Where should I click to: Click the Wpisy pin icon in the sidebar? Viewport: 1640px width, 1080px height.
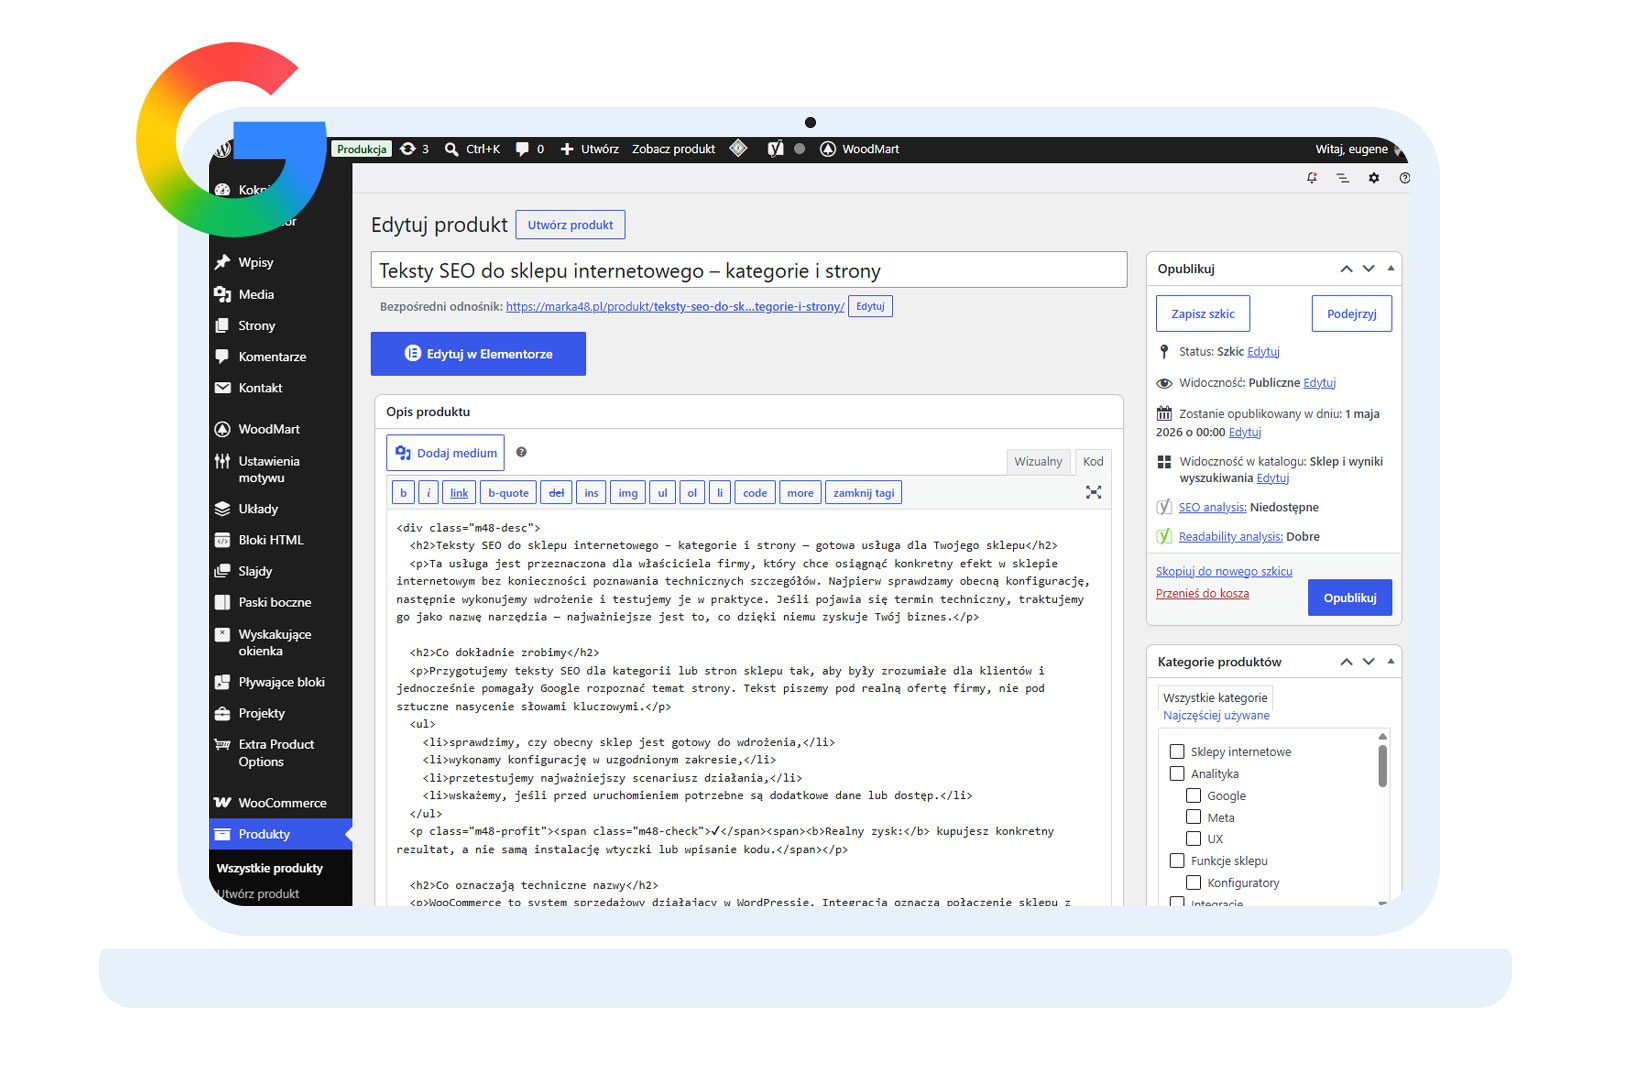click(222, 262)
